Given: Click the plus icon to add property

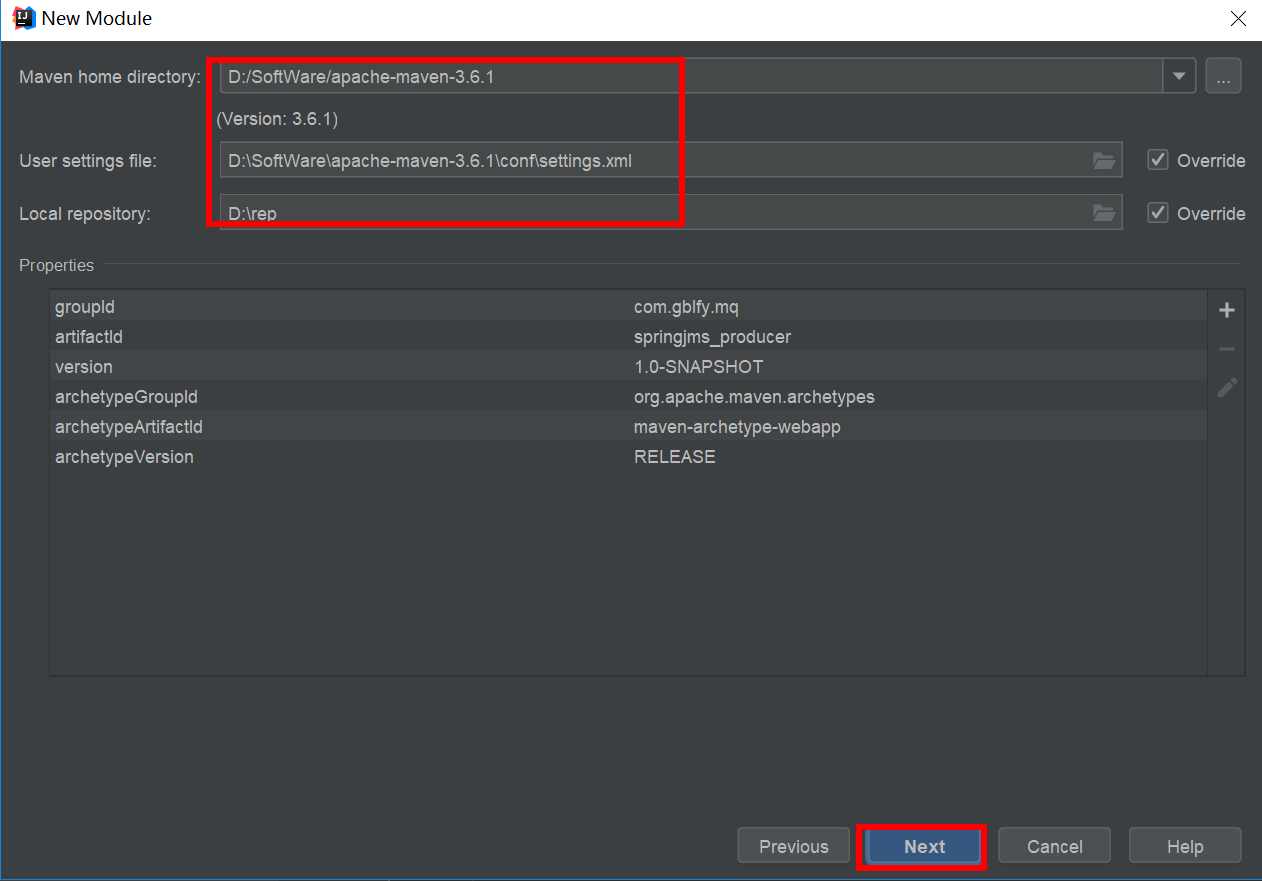Looking at the screenshot, I should [x=1227, y=311].
